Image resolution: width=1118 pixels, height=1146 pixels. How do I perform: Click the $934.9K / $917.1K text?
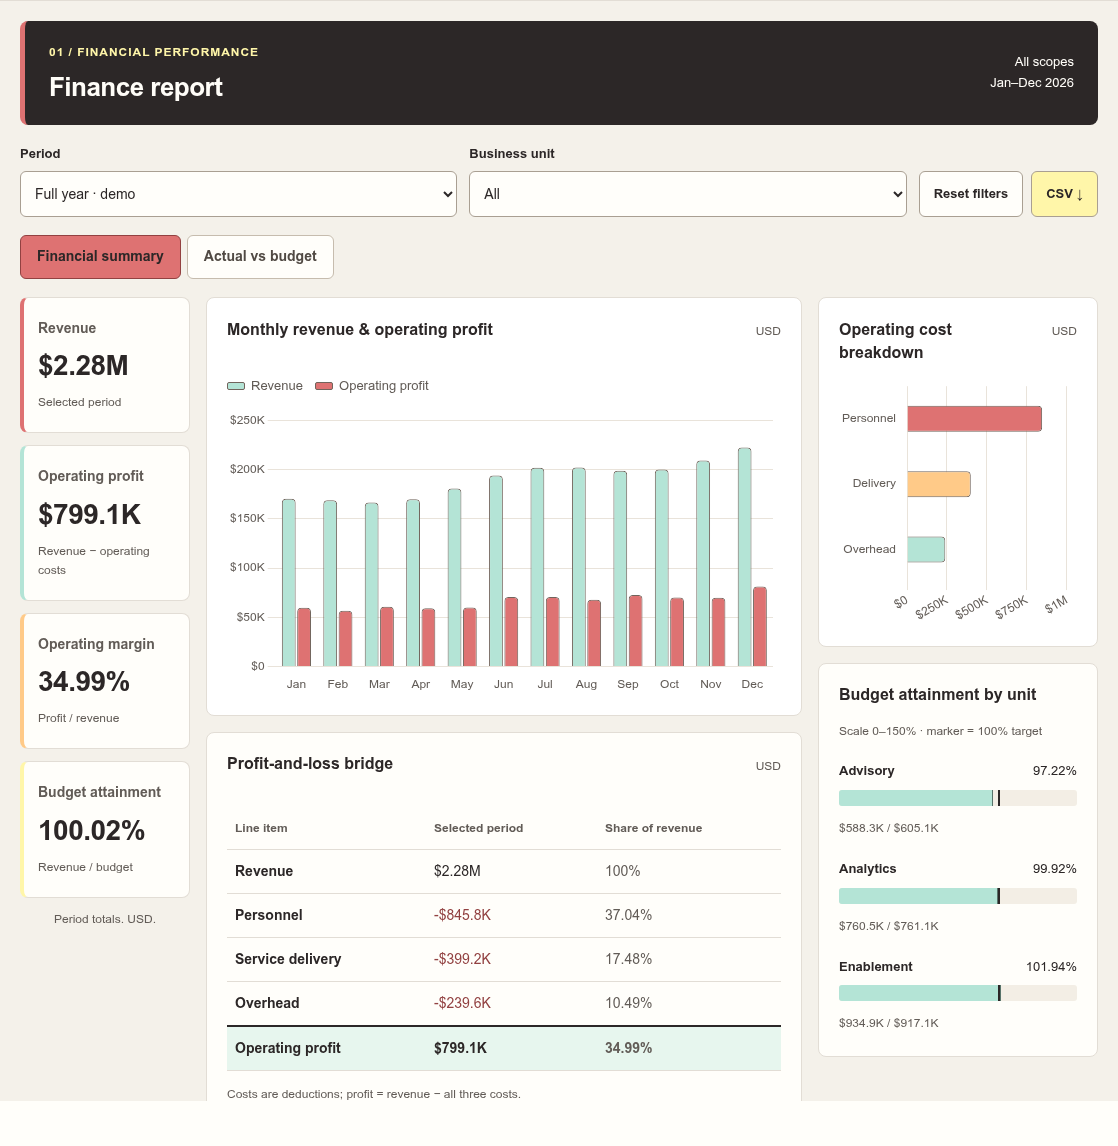point(889,1023)
